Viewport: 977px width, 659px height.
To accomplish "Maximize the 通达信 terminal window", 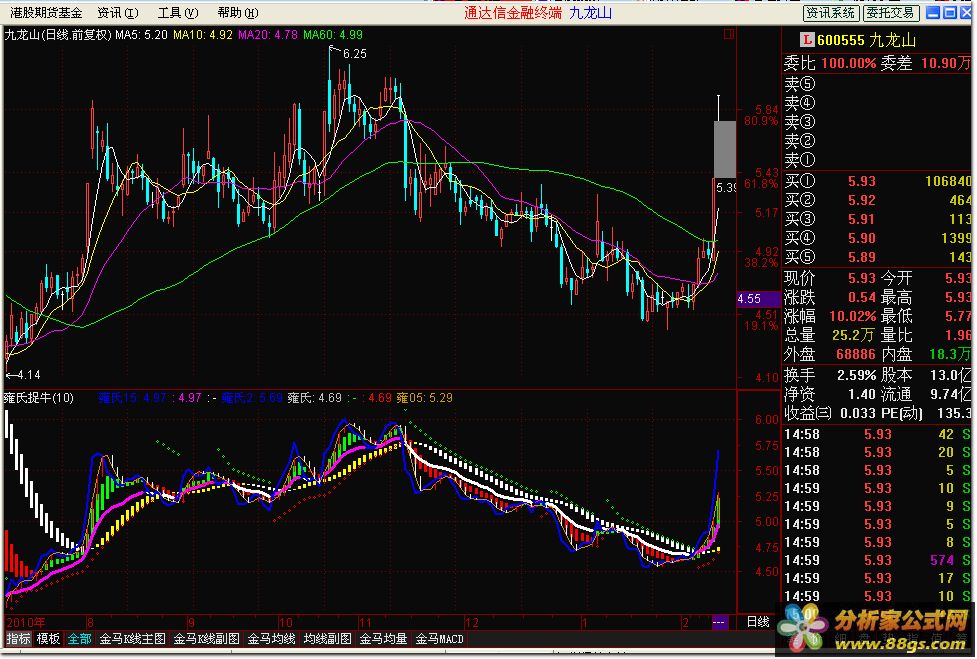I will click(950, 12).
